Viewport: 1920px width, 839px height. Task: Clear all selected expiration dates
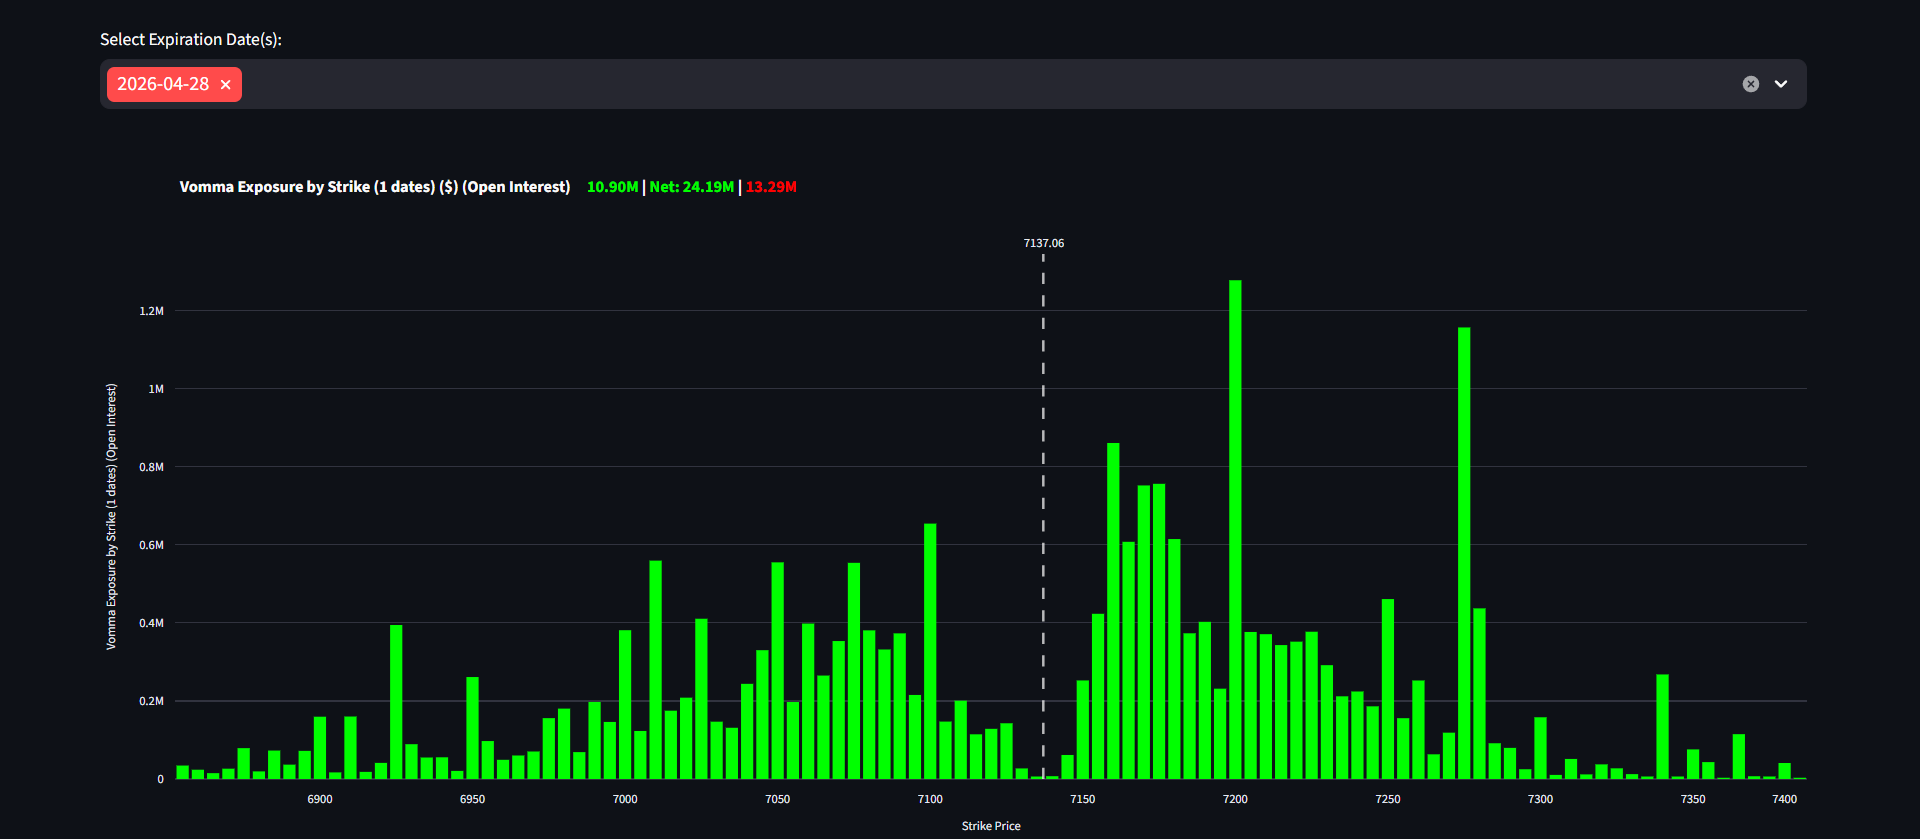1750,84
